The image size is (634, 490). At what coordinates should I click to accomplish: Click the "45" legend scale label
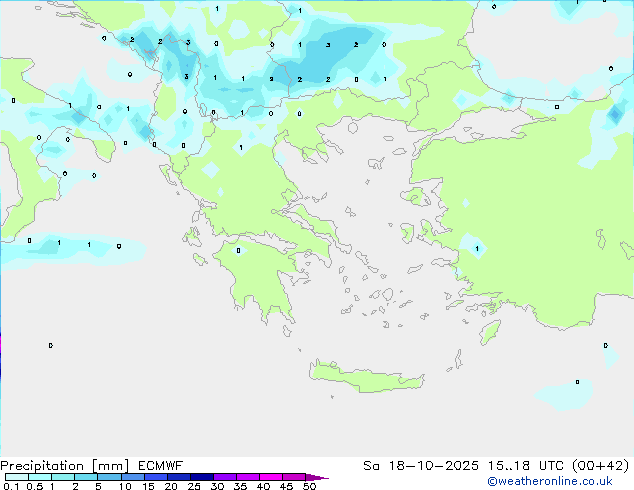click(286, 486)
